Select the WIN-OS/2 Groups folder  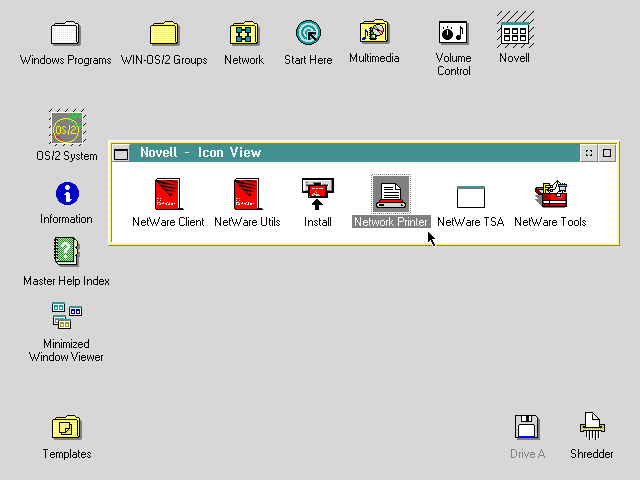(x=164, y=34)
